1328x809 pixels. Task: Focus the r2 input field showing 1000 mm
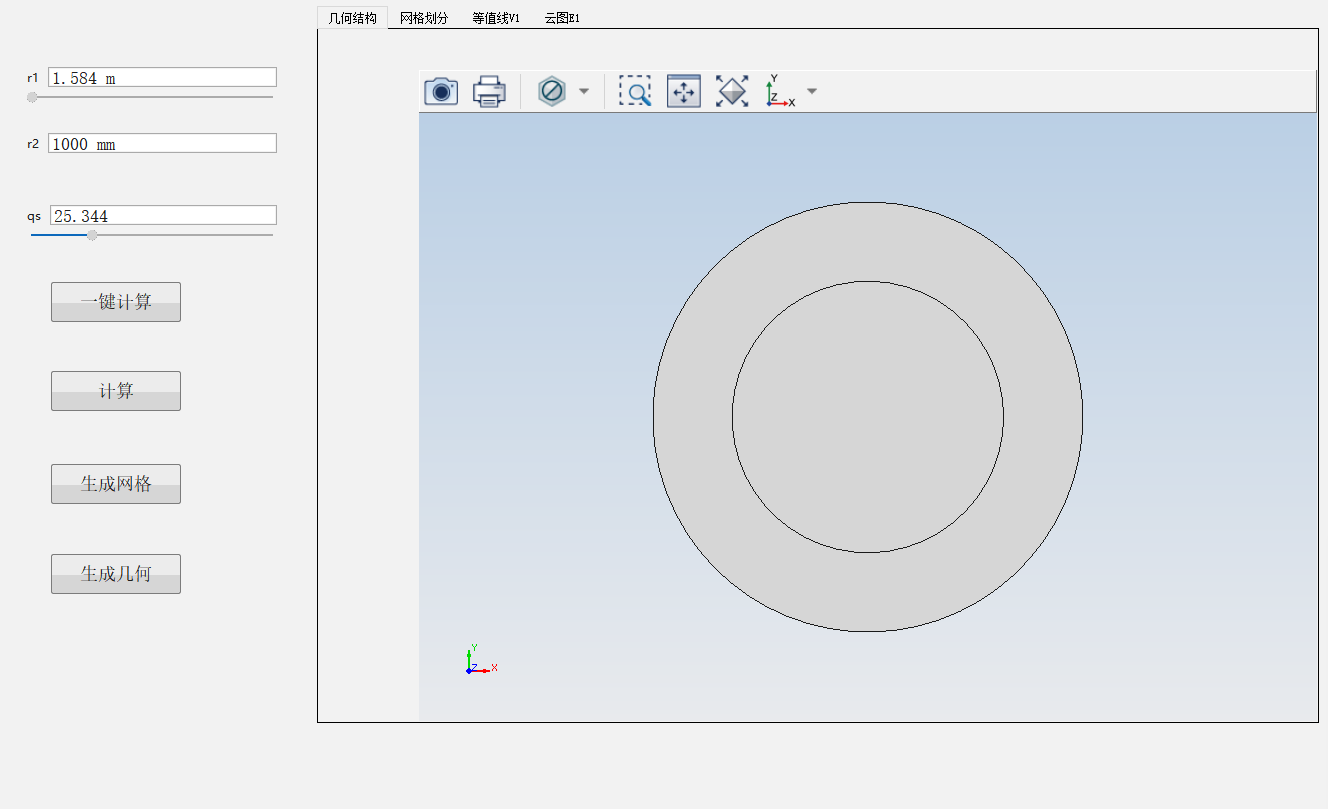[162, 143]
